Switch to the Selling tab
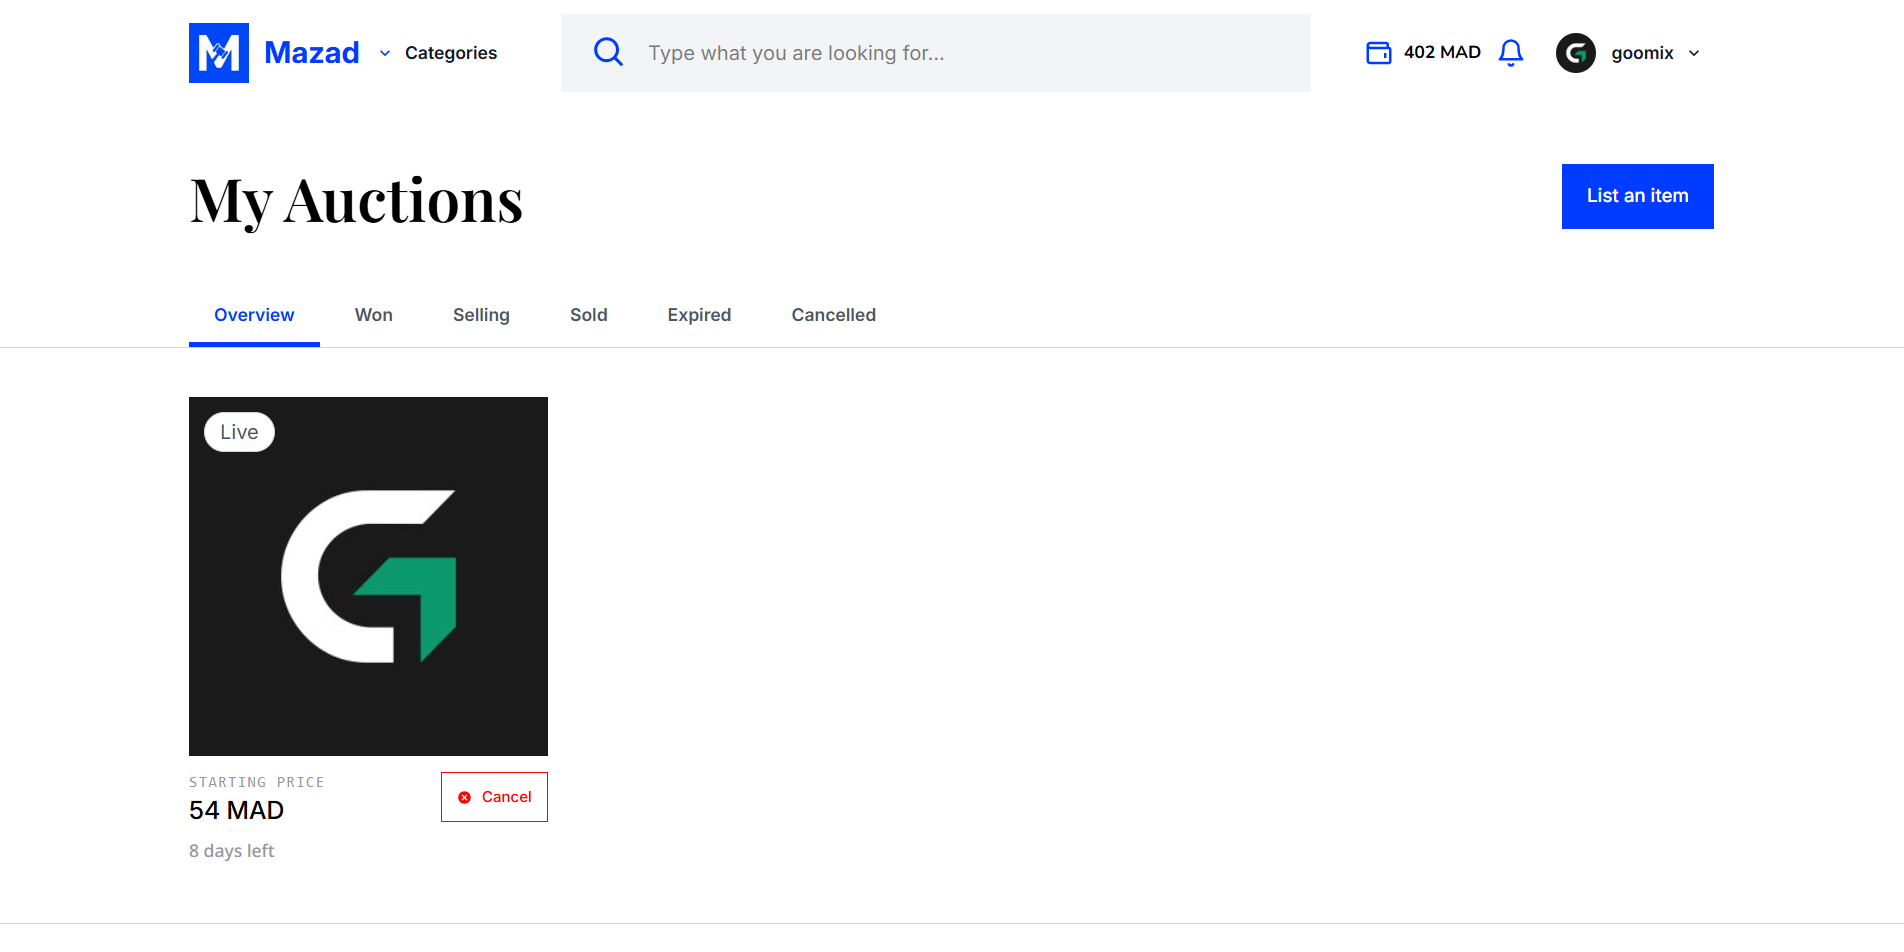This screenshot has height=952, width=1904. click(481, 315)
